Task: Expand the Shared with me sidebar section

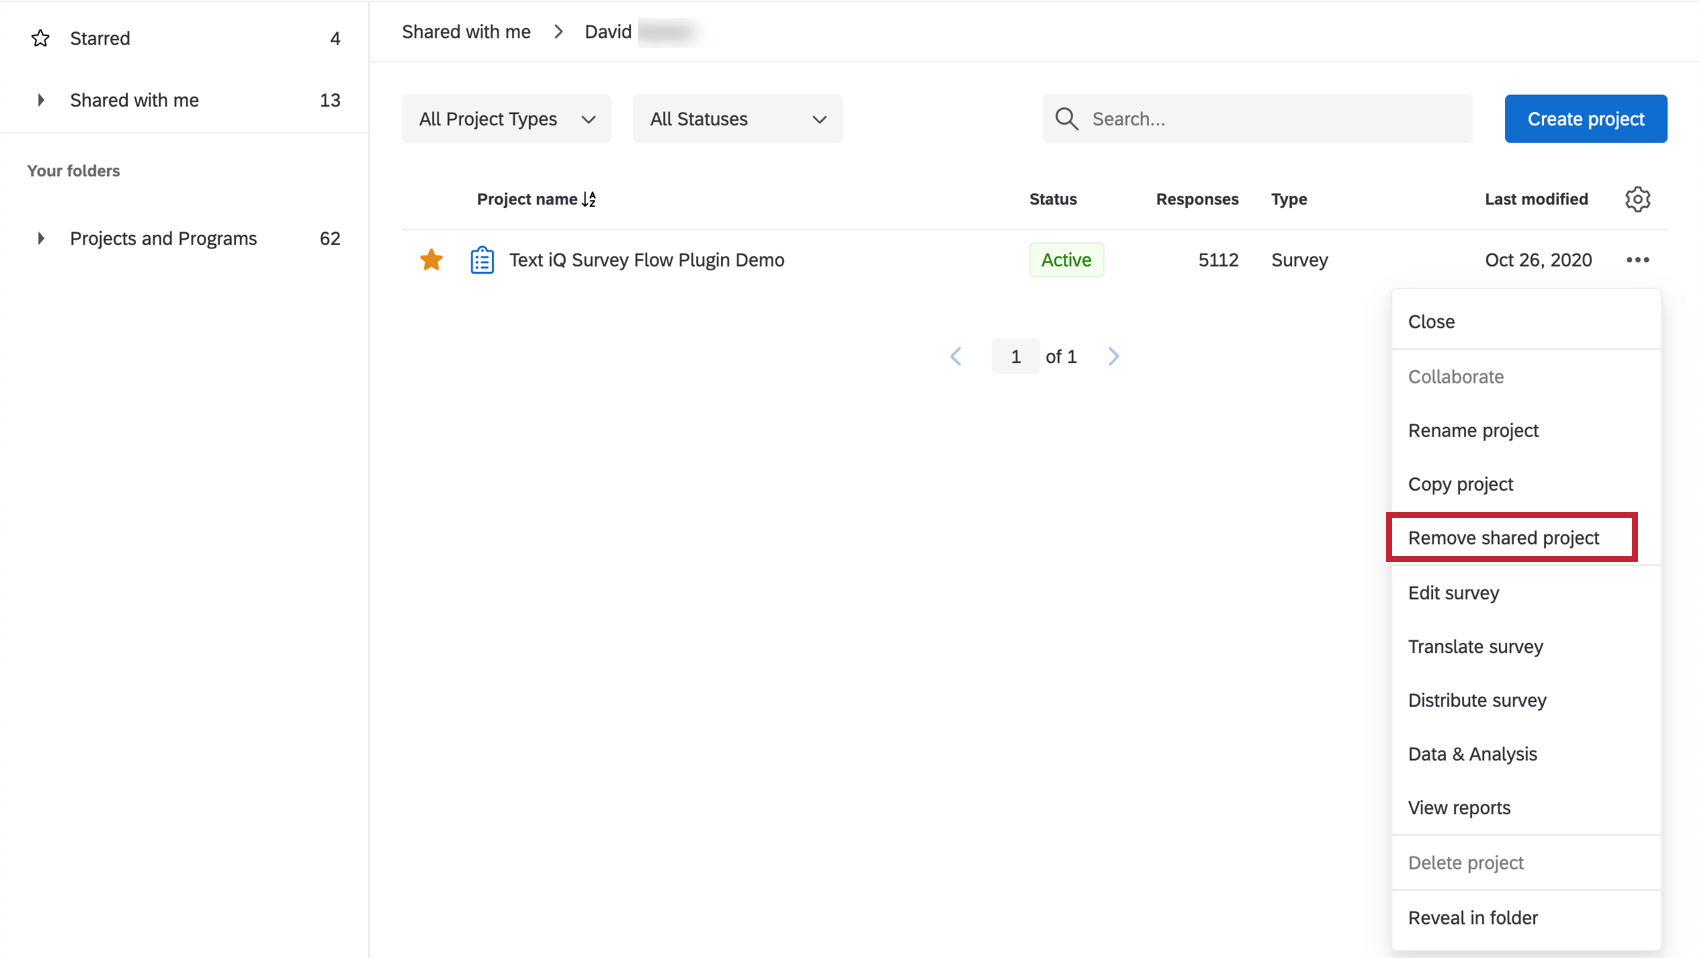Action: [41, 100]
